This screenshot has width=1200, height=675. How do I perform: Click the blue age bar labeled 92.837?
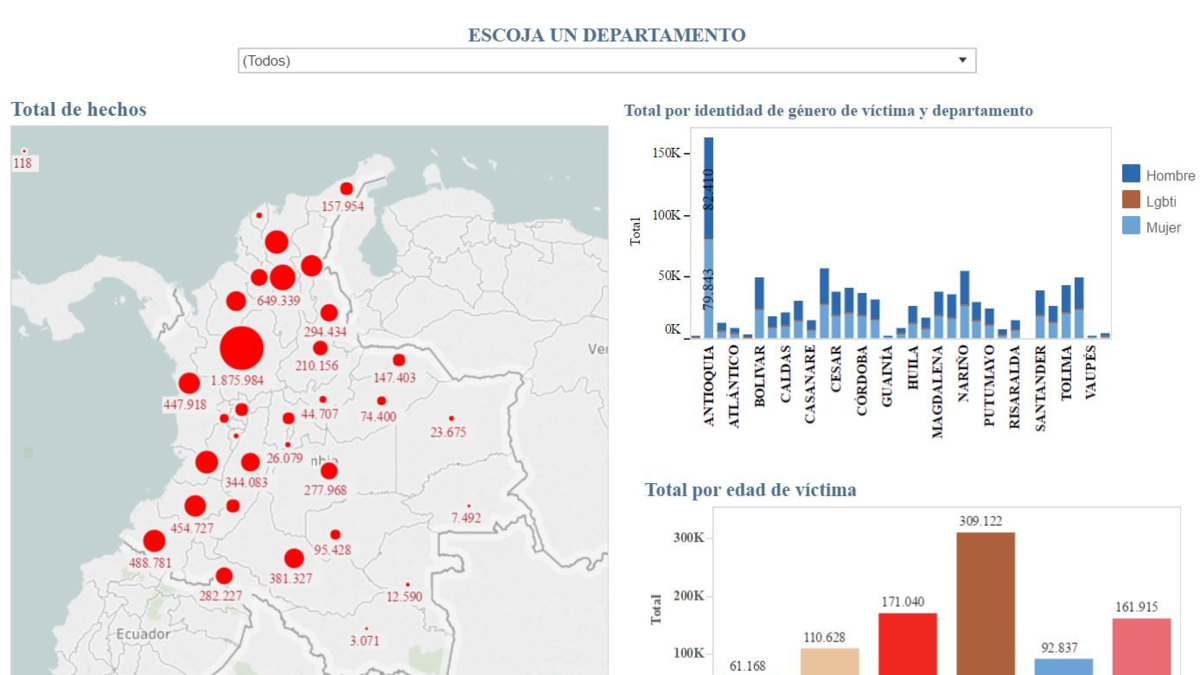[x=1063, y=666]
